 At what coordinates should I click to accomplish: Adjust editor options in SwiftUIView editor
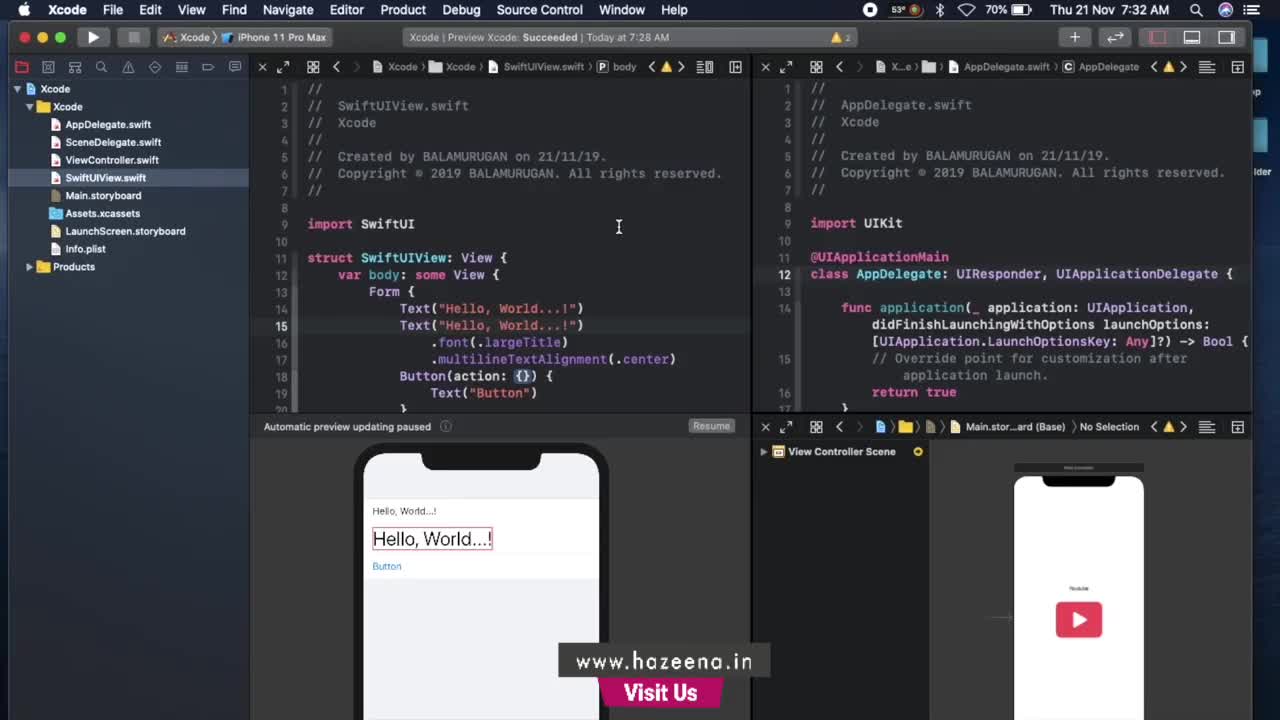[x=705, y=67]
